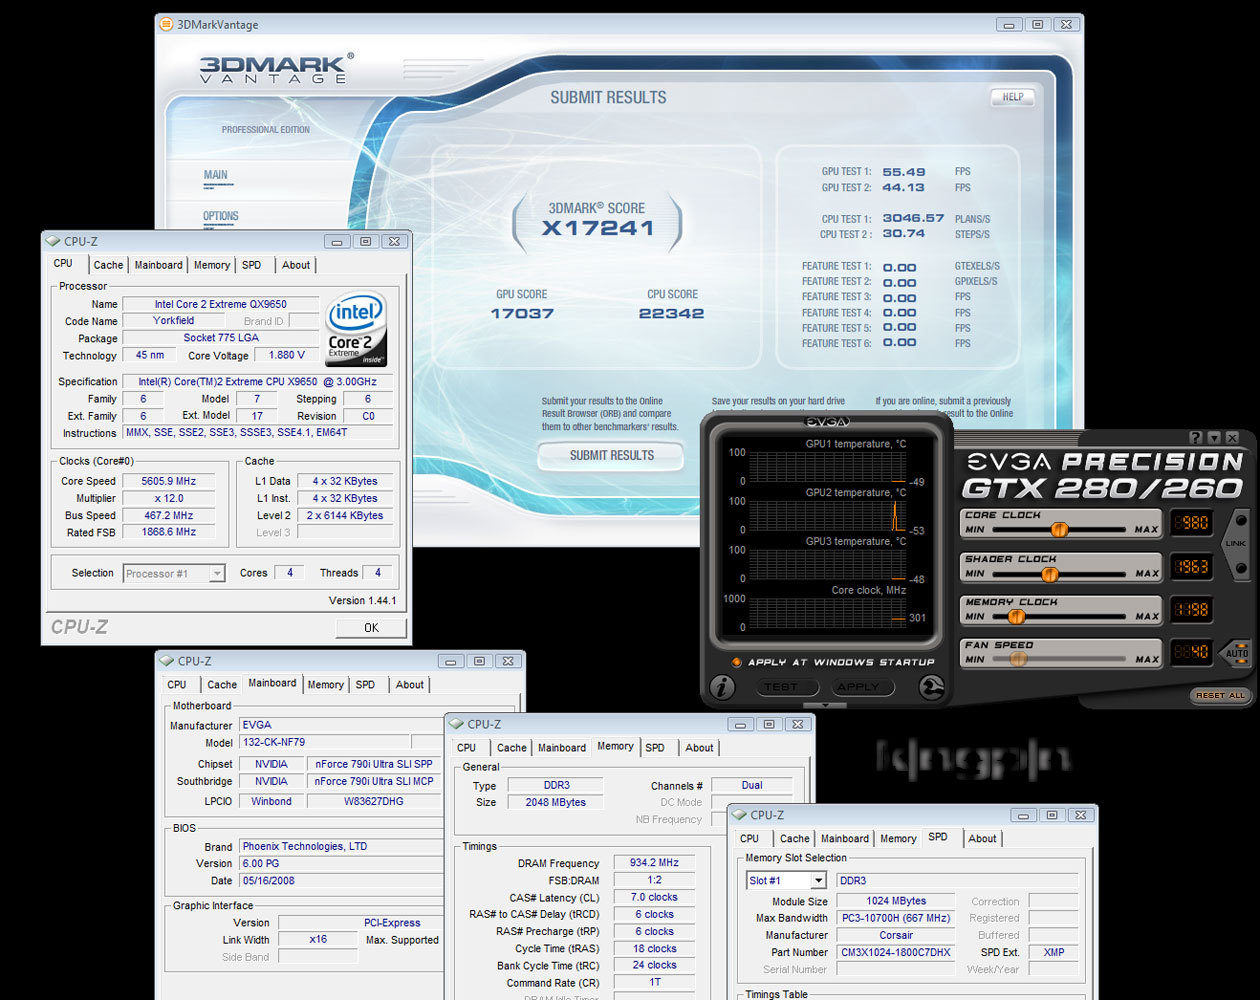Click the 3DMarkVantage title bar icon

[x=166, y=24]
